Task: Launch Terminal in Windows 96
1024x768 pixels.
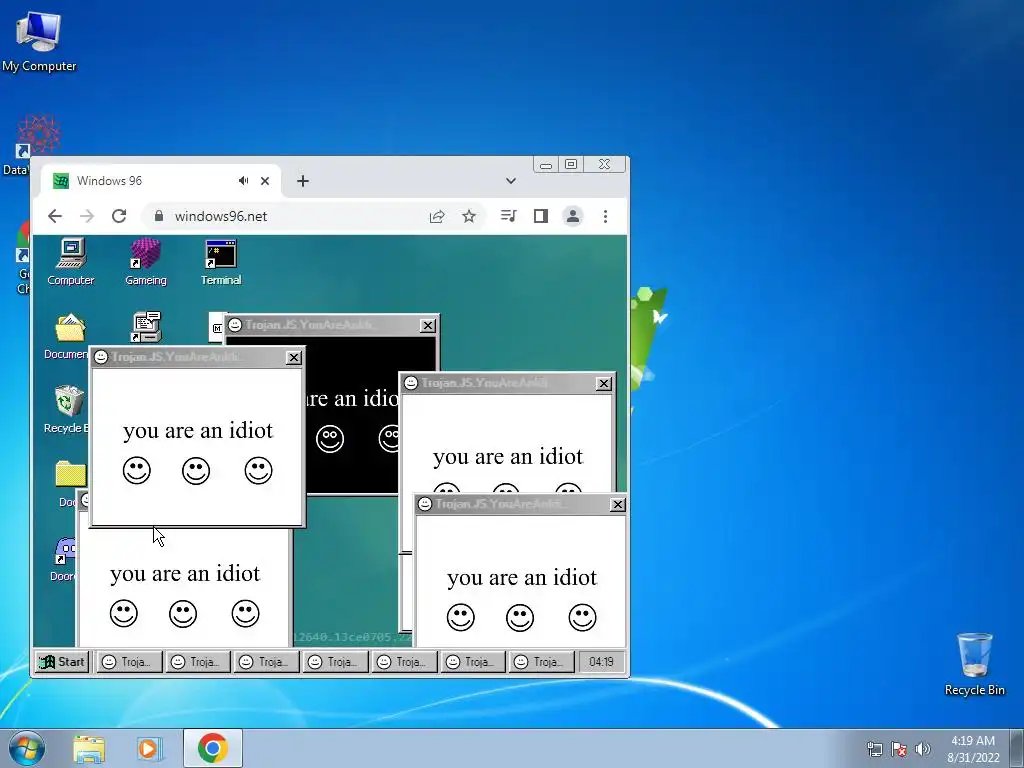Action: (221, 263)
